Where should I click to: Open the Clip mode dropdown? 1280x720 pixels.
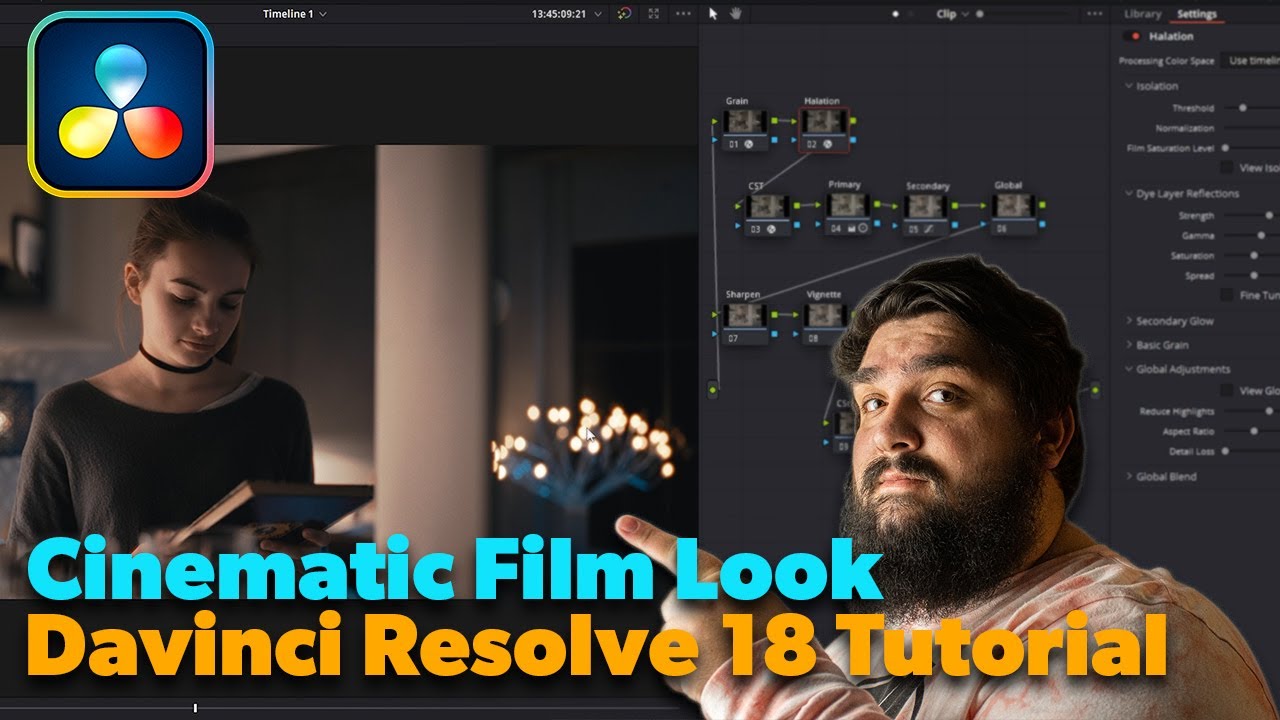click(952, 14)
